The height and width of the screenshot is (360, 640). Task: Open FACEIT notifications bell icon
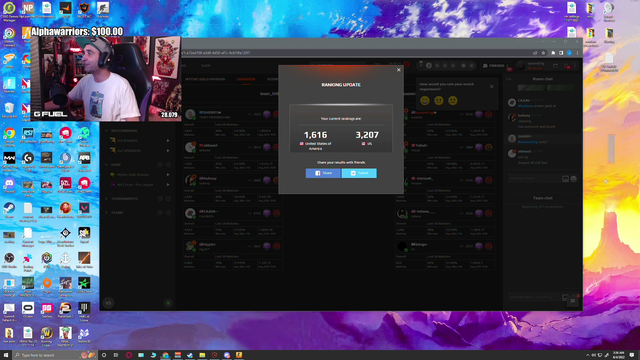(x=567, y=65)
